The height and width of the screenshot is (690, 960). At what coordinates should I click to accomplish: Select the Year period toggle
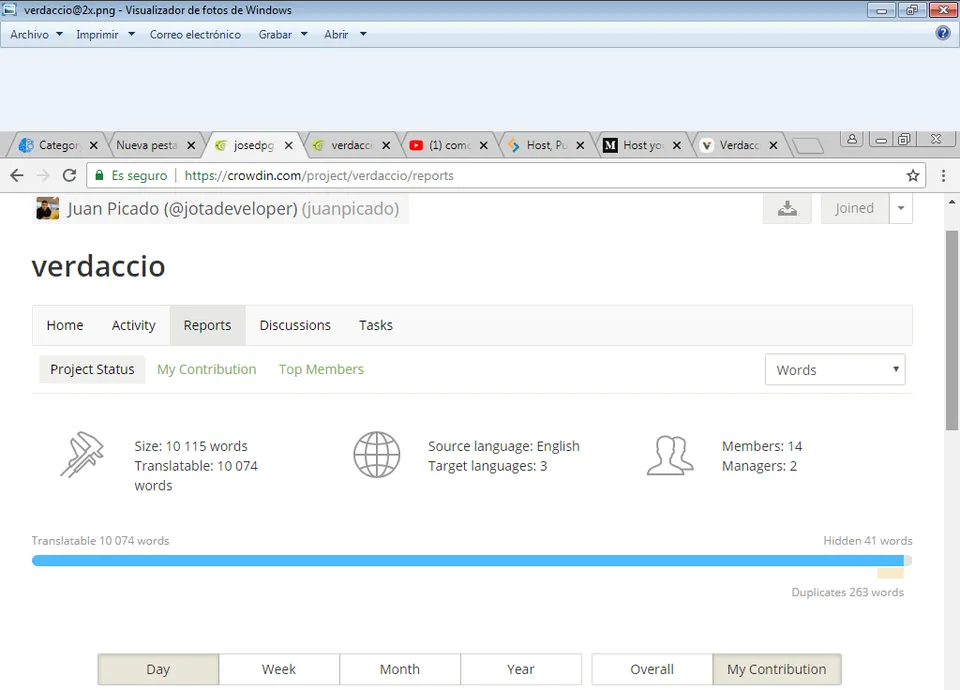point(520,669)
